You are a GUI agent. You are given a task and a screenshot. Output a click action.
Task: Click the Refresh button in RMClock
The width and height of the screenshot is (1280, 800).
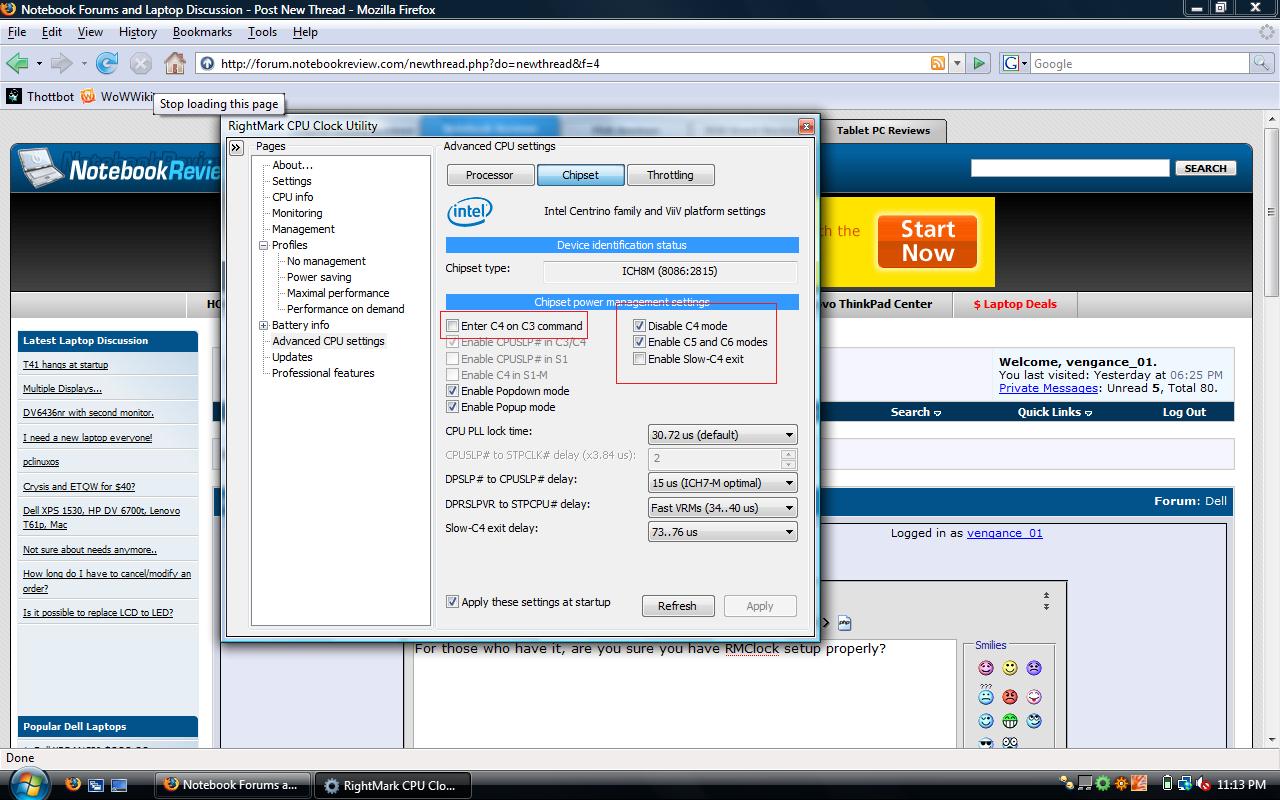pos(677,606)
